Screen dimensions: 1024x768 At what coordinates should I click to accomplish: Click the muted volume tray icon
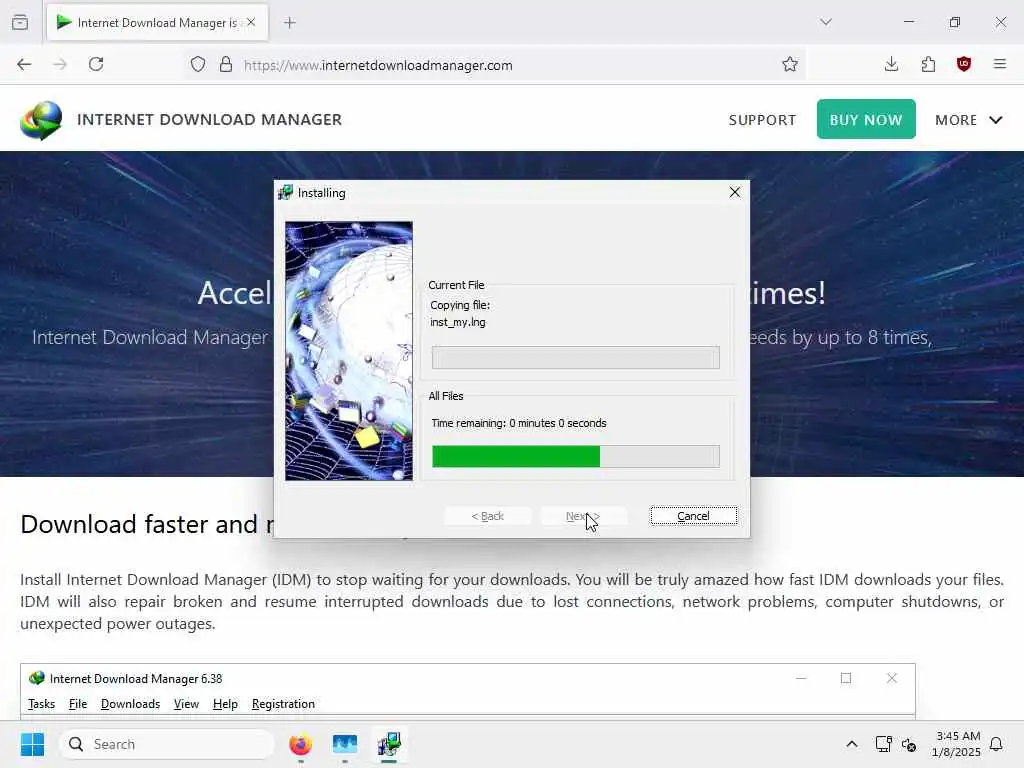point(909,744)
